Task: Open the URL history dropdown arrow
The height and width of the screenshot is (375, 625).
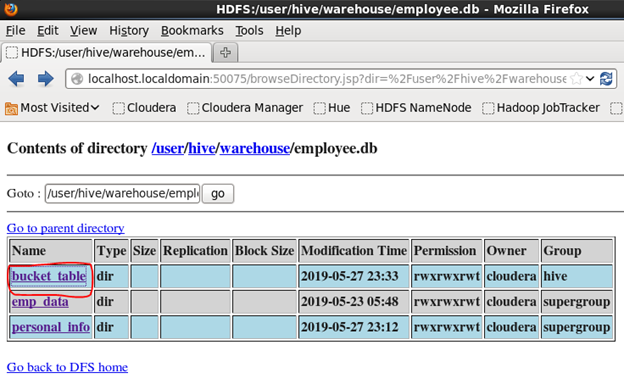Action: tap(590, 79)
